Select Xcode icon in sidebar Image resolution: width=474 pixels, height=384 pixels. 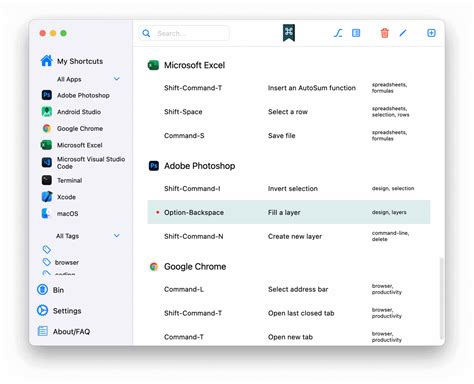pyautogui.click(x=47, y=197)
